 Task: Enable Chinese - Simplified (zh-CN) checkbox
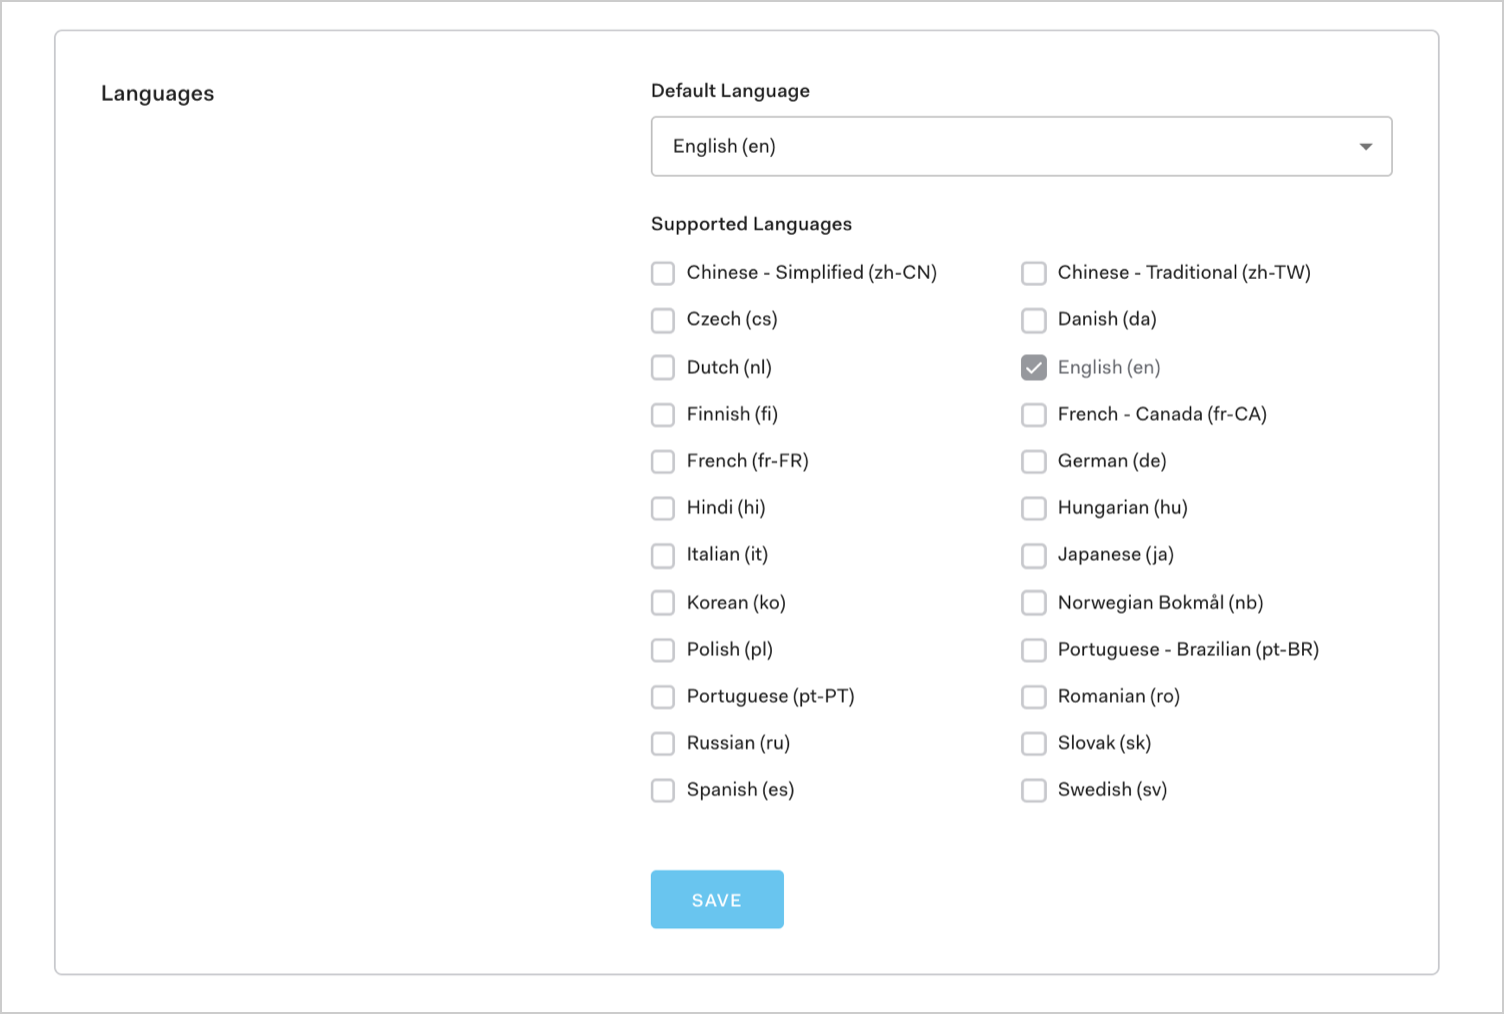pos(663,273)
